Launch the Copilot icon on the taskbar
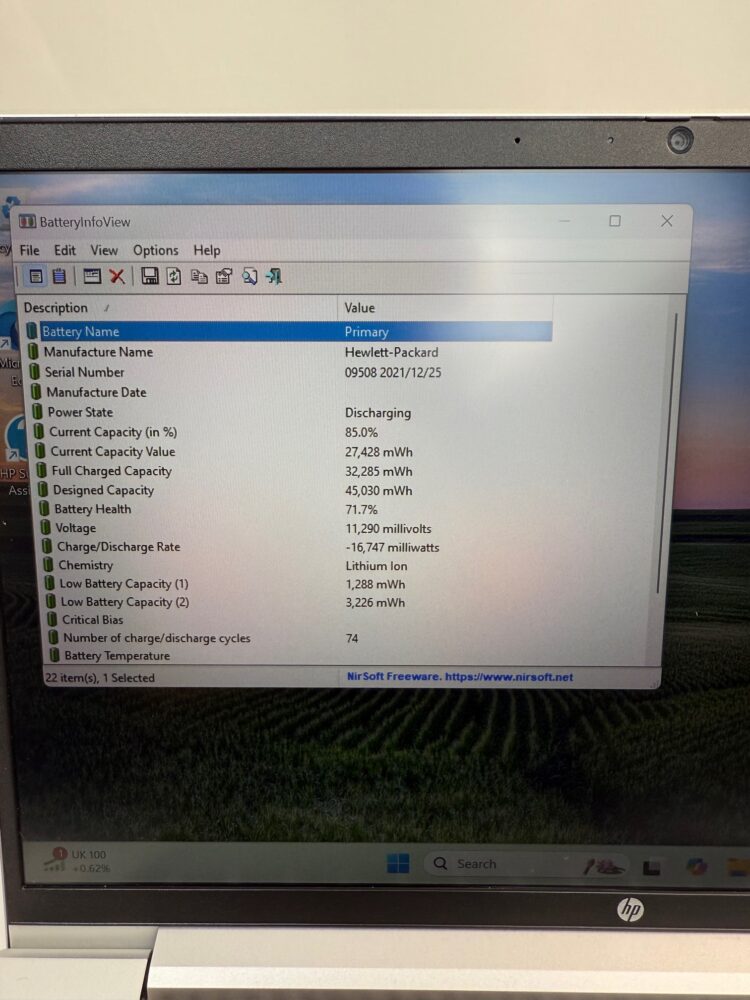Image resolution: width=750 pixels, height=1000 pixels. [x=696, y=867]
